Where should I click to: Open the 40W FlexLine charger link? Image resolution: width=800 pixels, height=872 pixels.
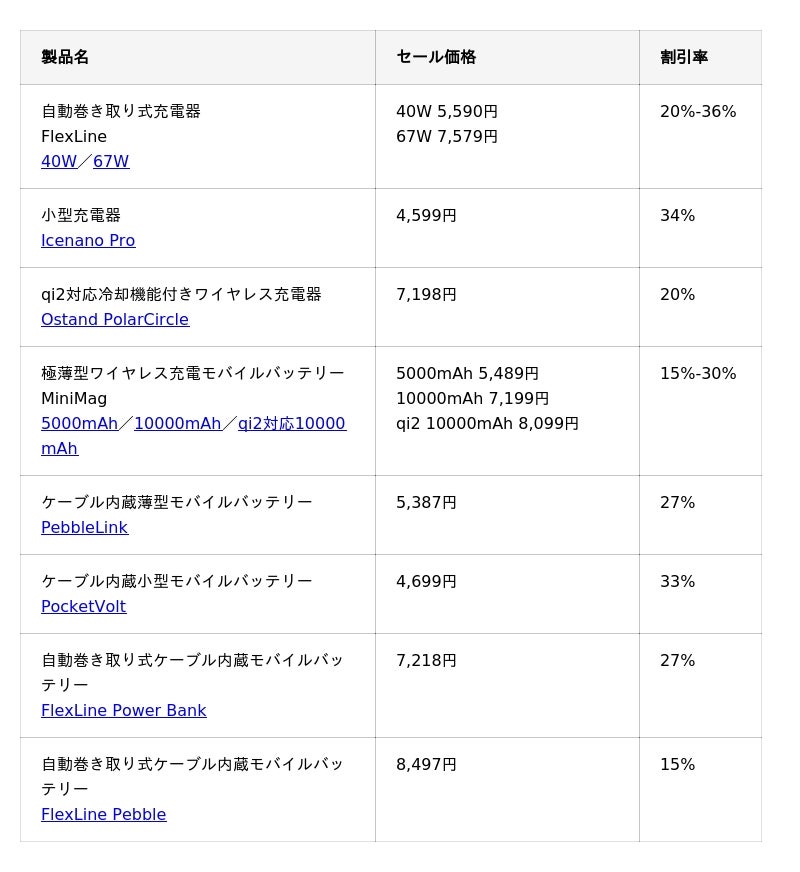59,162
